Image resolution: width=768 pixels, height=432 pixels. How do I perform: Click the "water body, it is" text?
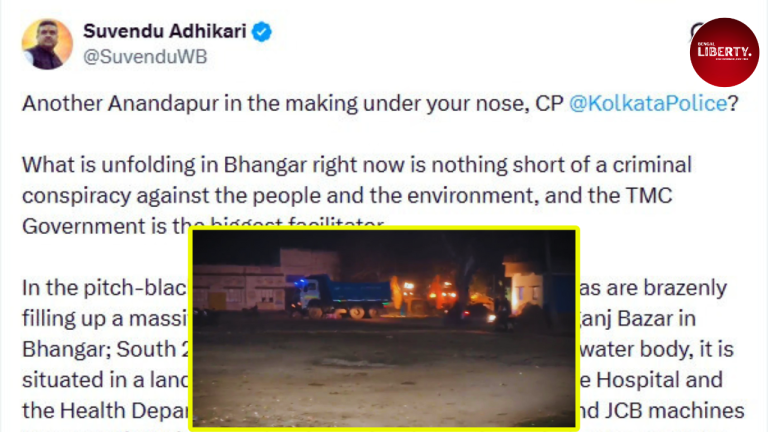click(x=657, y=350)
